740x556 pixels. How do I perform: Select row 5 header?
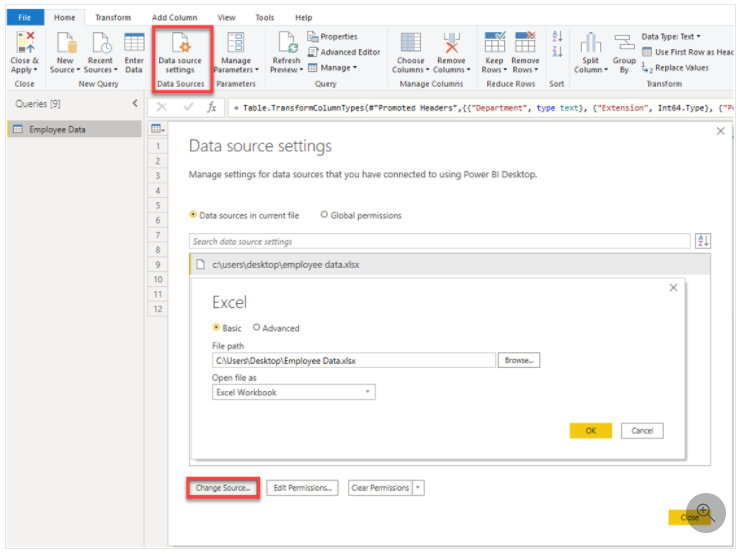(x=158, y=205)
